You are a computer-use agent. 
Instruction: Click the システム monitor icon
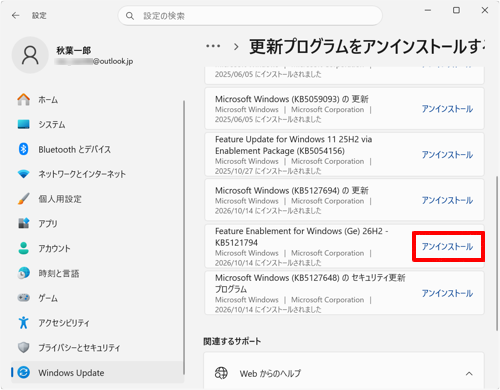(23, 124)
